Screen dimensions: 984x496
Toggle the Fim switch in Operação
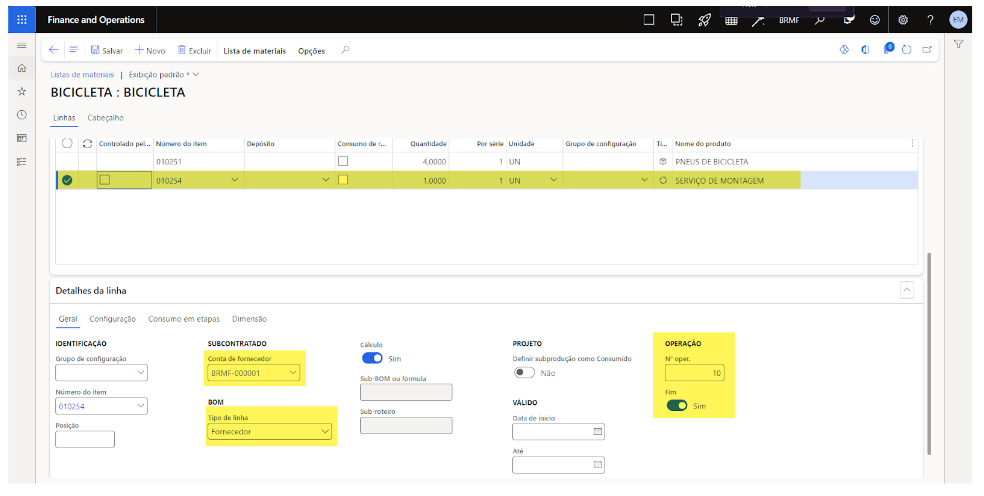pos(677,406)
